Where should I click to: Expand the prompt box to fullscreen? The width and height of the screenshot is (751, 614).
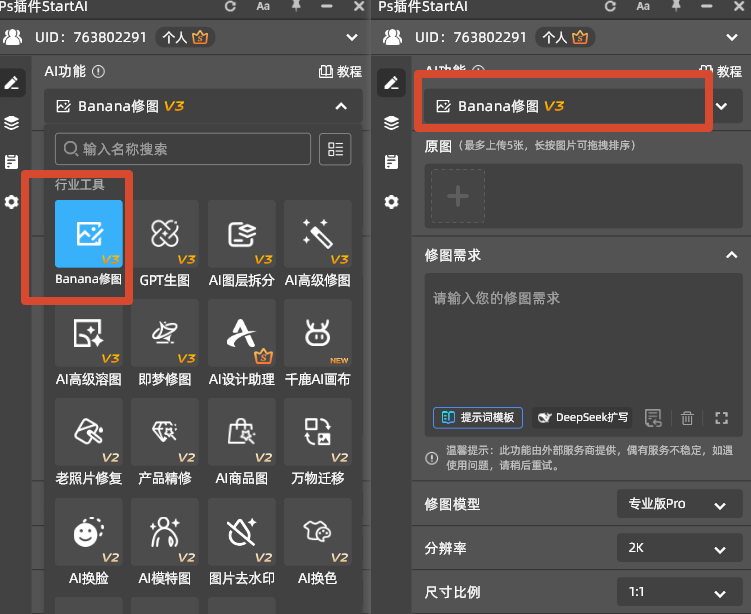point(722,418)
